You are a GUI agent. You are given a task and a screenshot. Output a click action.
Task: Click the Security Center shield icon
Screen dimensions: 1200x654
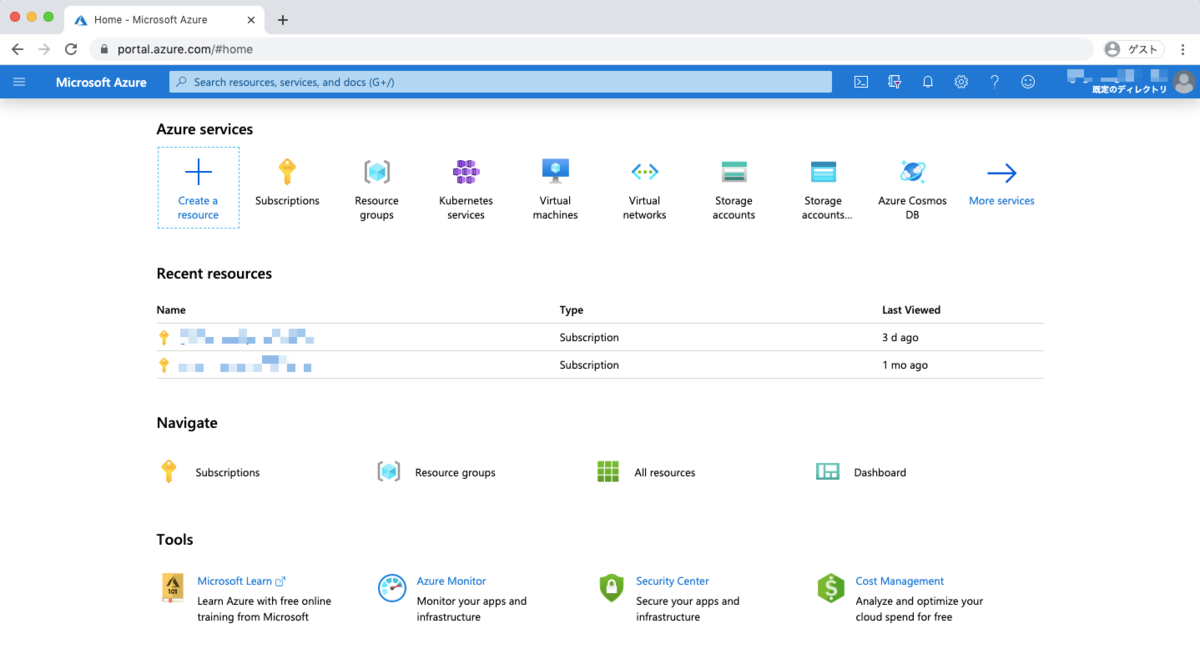tap(611, 588)
